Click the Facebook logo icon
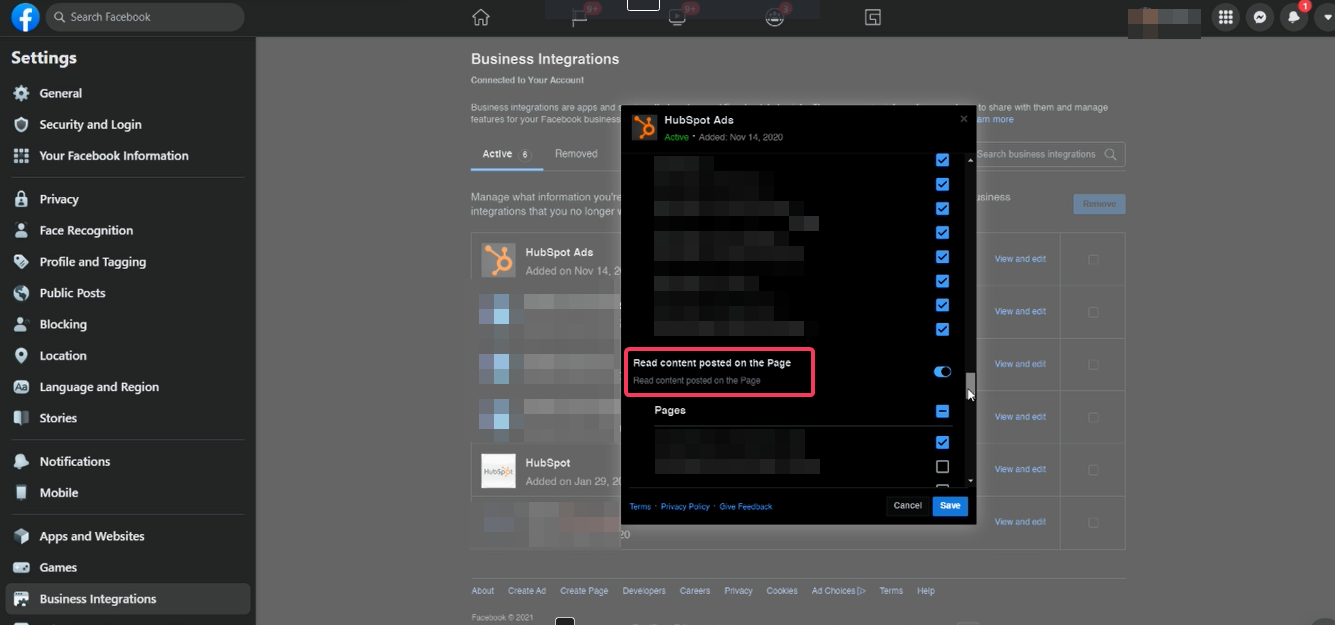Screen dimensions: 1335x625 (25, 17)
